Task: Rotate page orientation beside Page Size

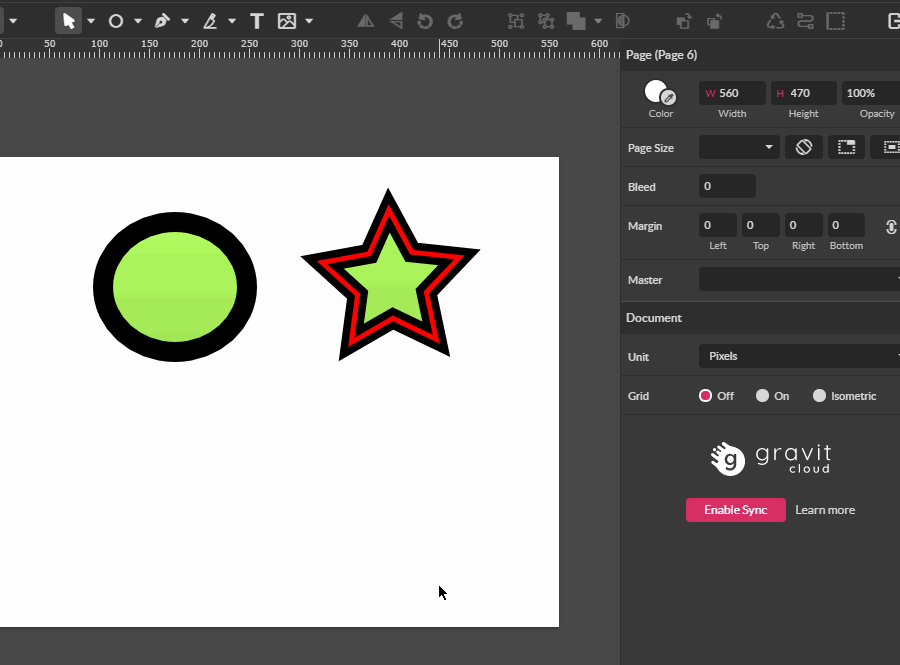Action: [803, 147]
